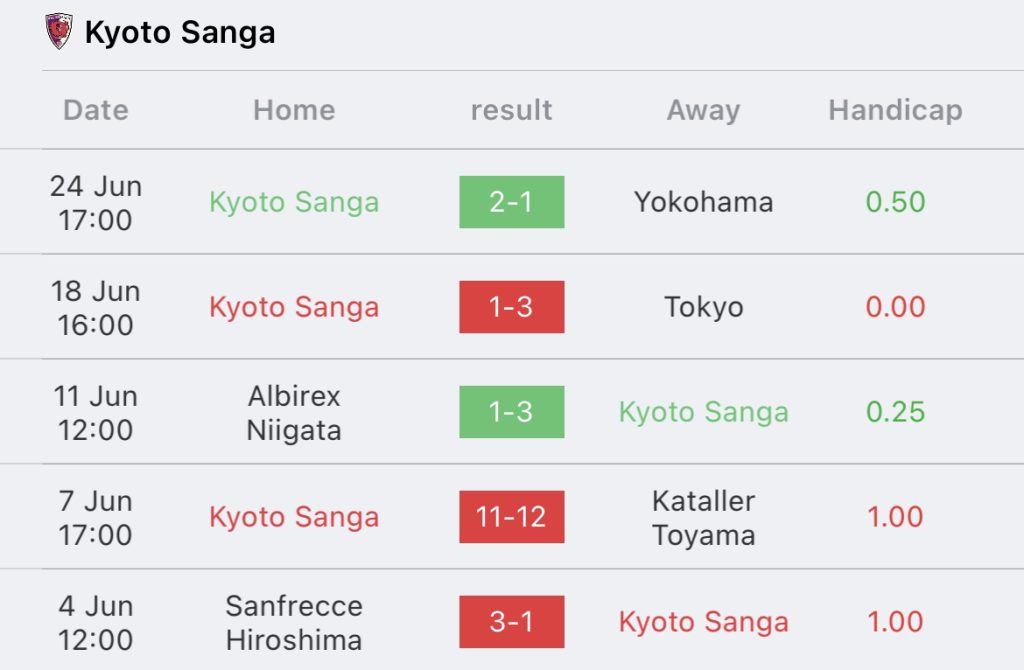Select the Home column header

[294, 110]
